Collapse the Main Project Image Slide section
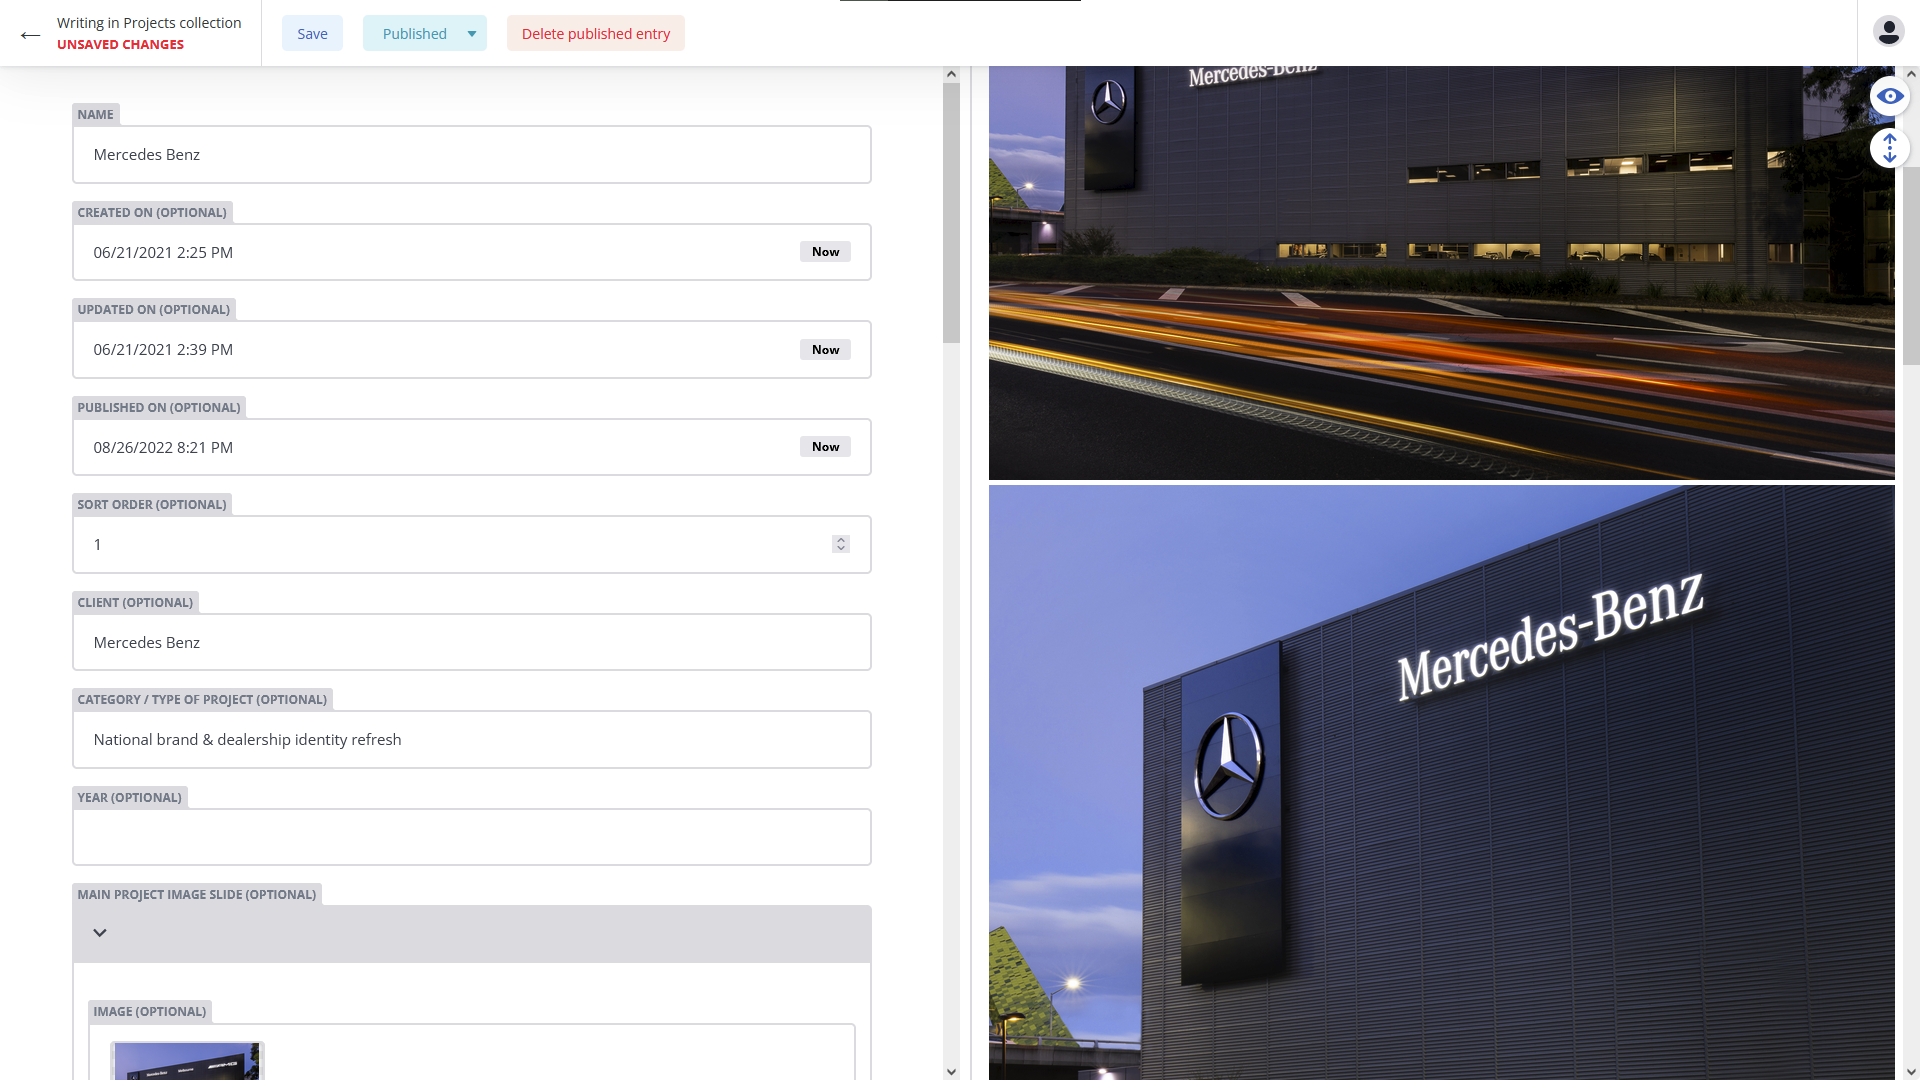Image resolution: width=1920 pixels, height=1080 pixels. tap(100, 933)
